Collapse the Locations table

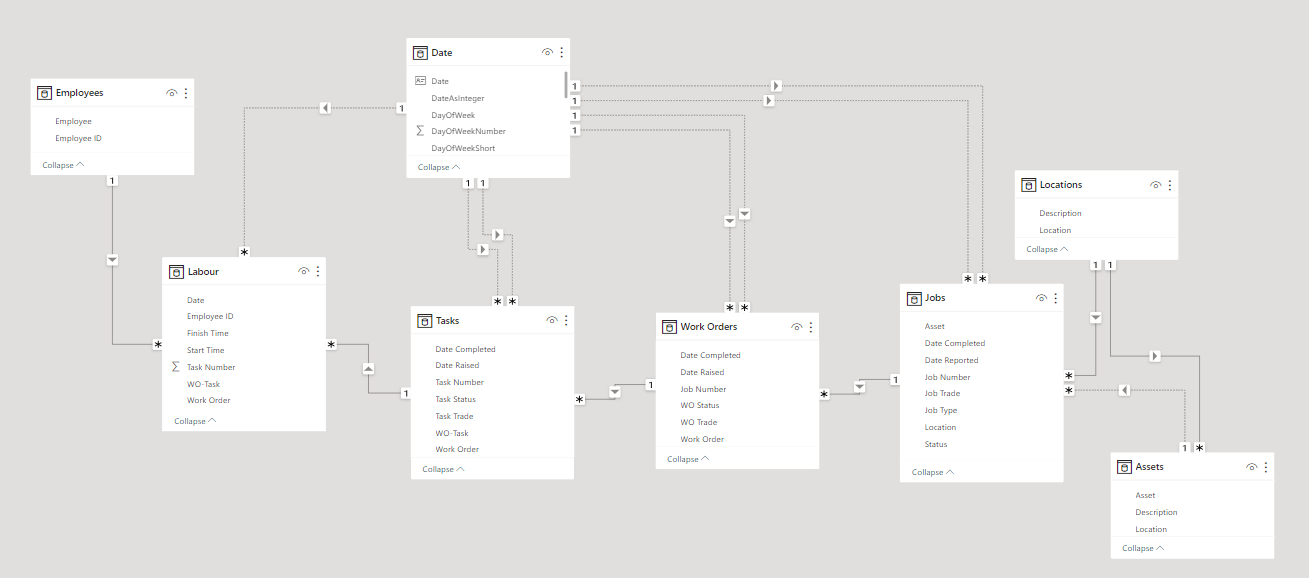coord(1047,249)
